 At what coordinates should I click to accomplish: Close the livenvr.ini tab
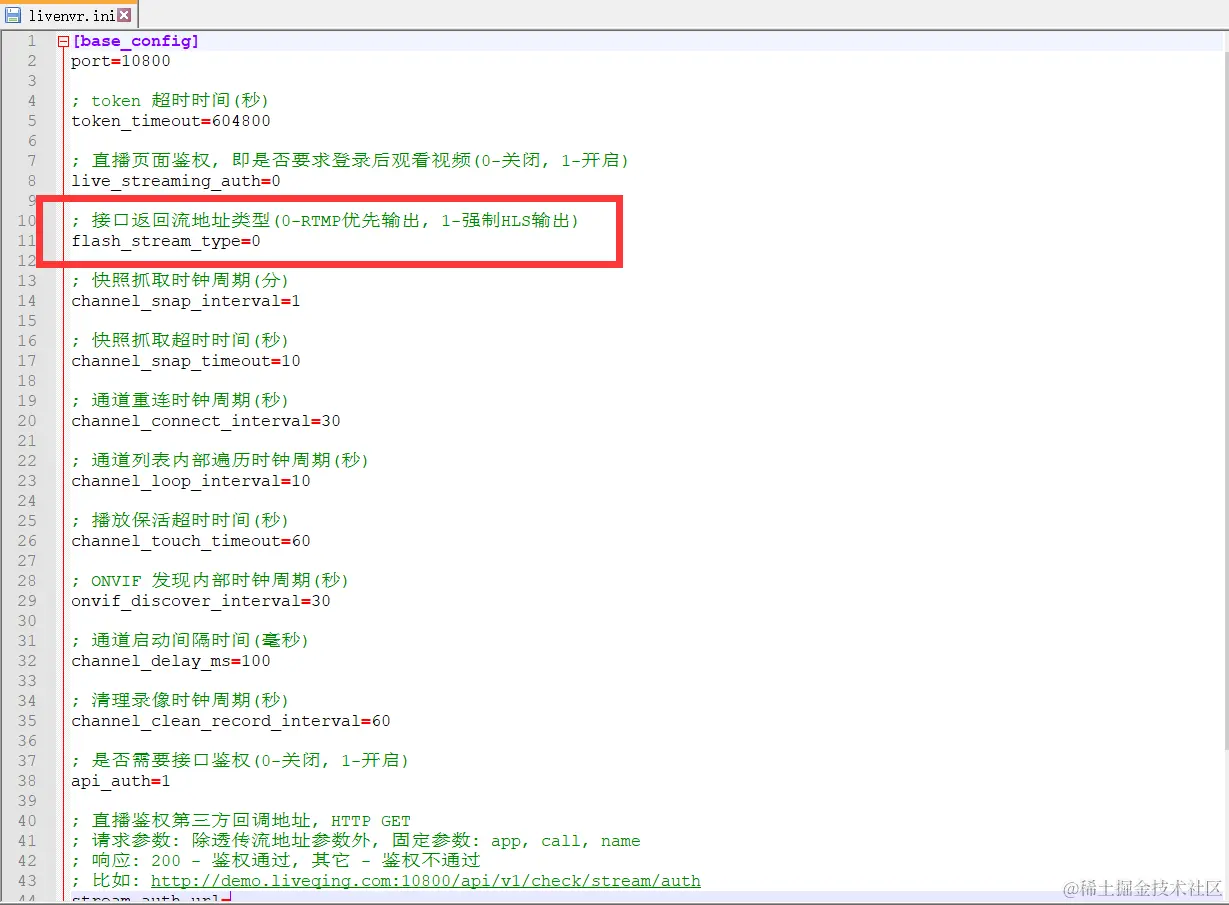pos(124,15)
